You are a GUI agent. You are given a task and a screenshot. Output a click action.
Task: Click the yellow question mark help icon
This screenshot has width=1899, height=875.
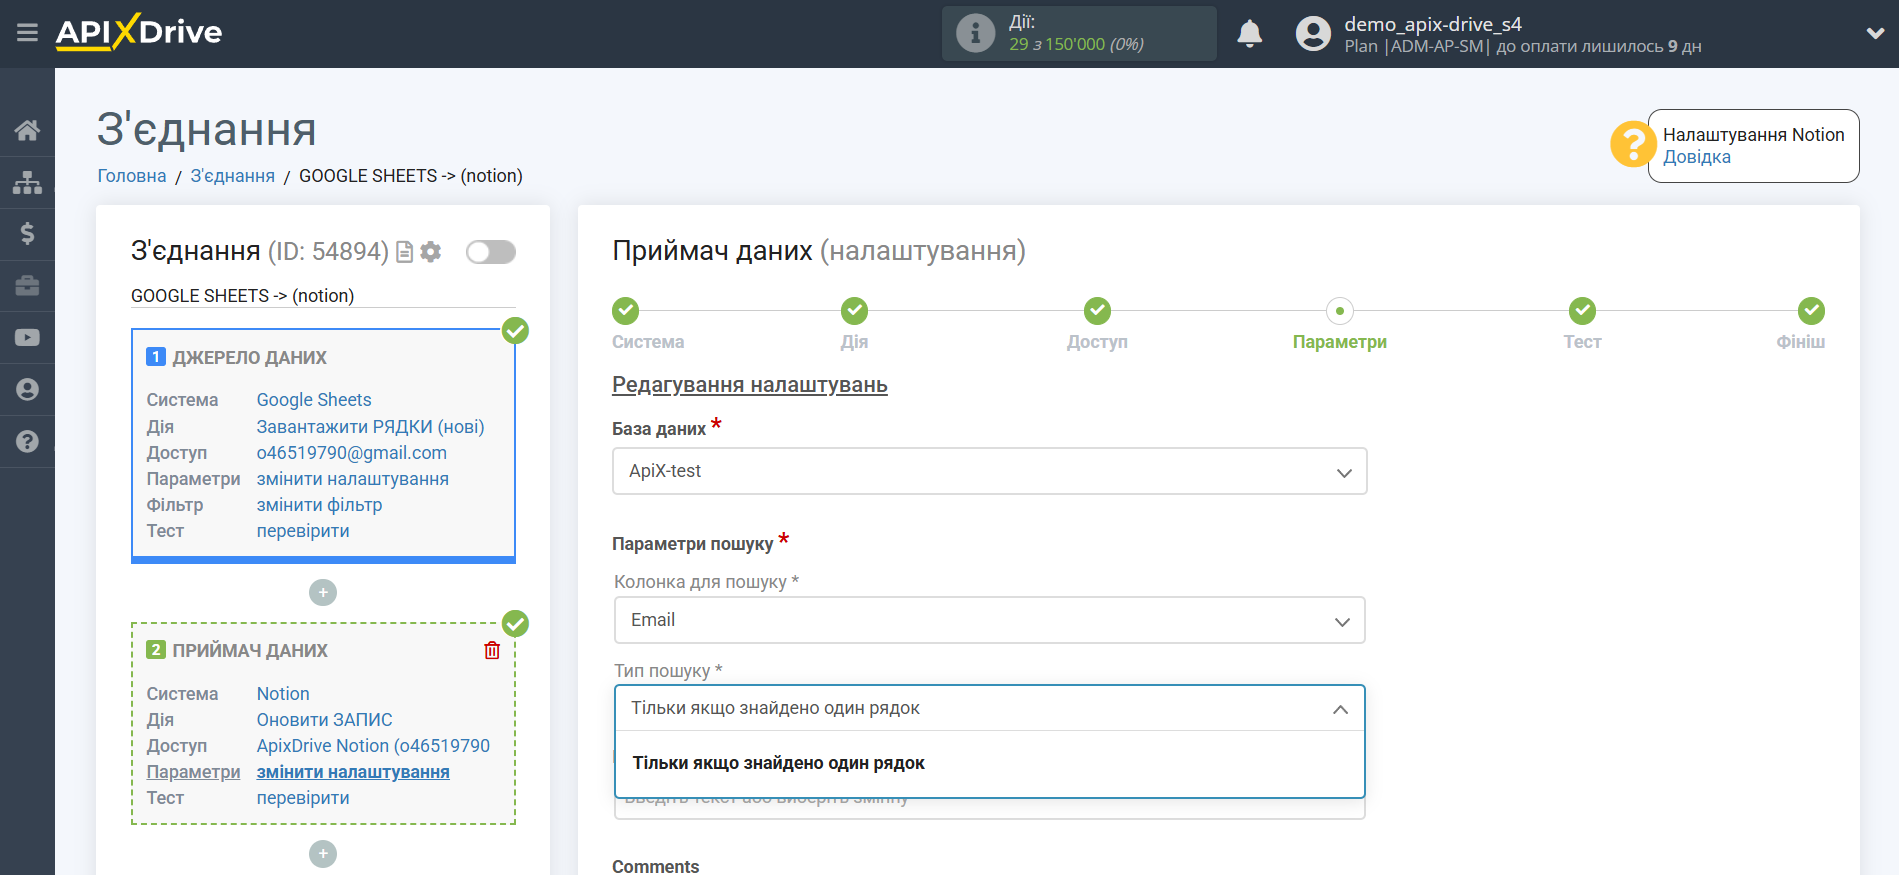tap(1632, 145)
